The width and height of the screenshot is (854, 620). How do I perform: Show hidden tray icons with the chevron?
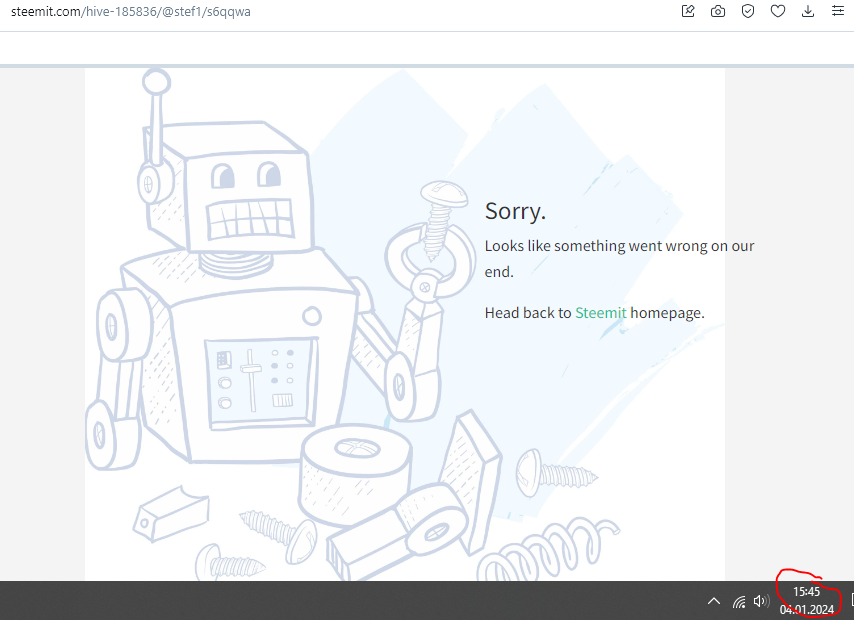tap(713, 601)
